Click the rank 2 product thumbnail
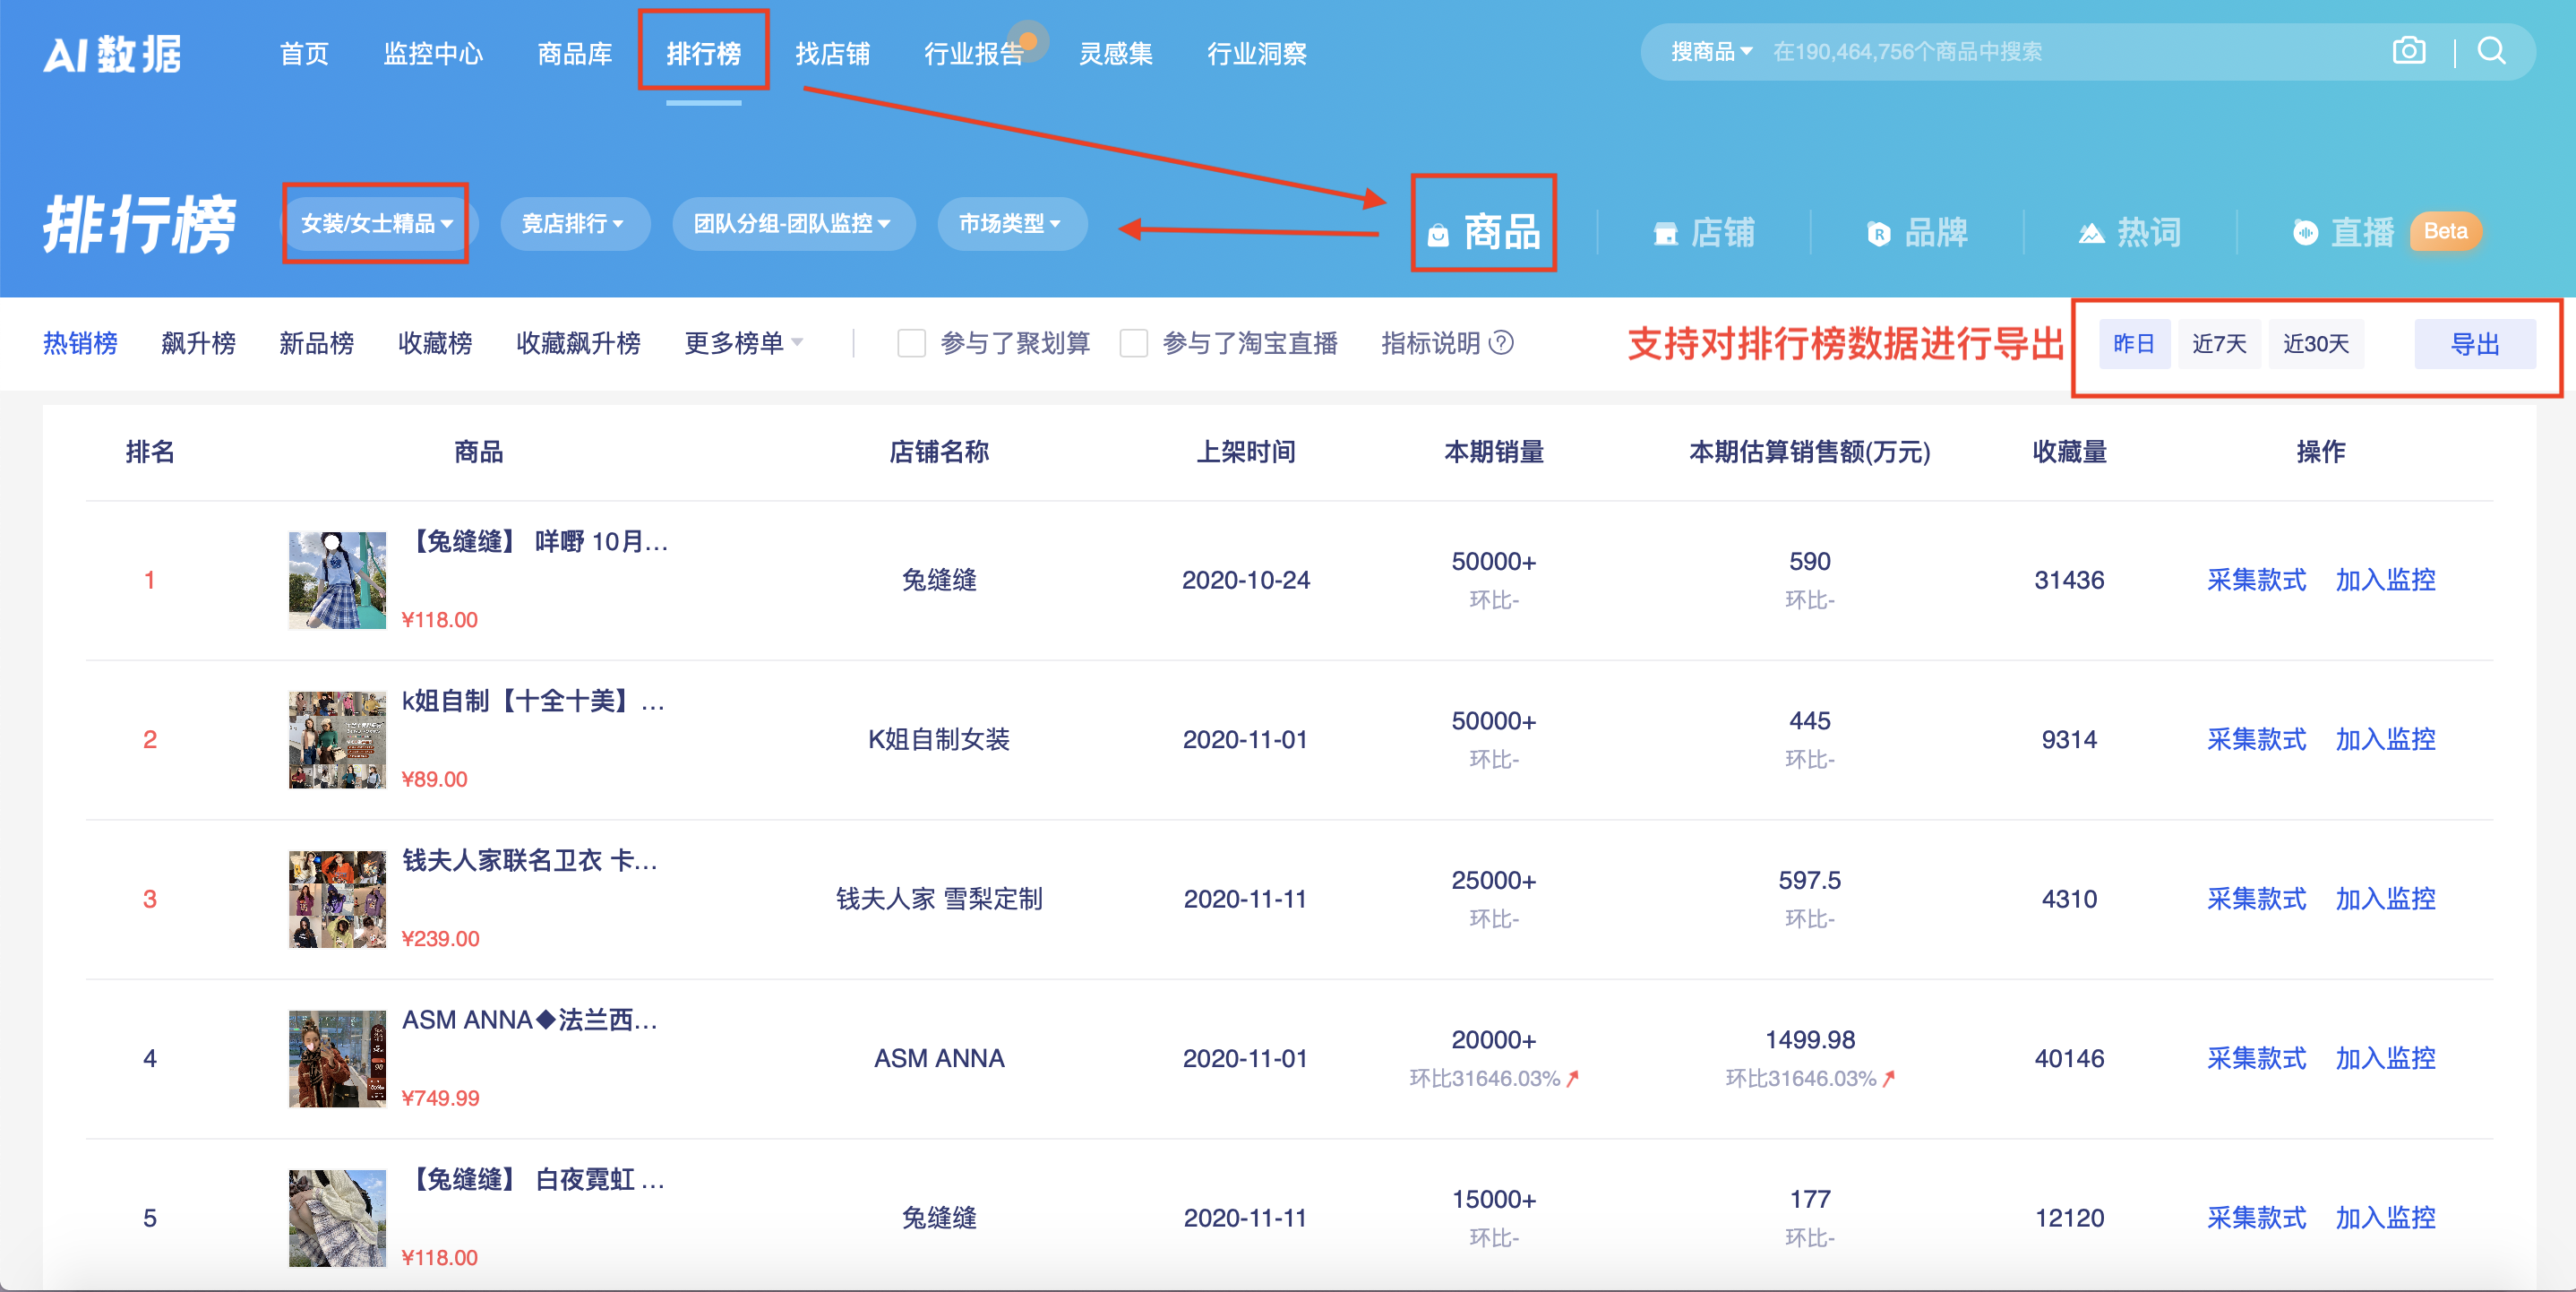The width and height of the screenshot is (2576, 1292). (x=336, y=739)
